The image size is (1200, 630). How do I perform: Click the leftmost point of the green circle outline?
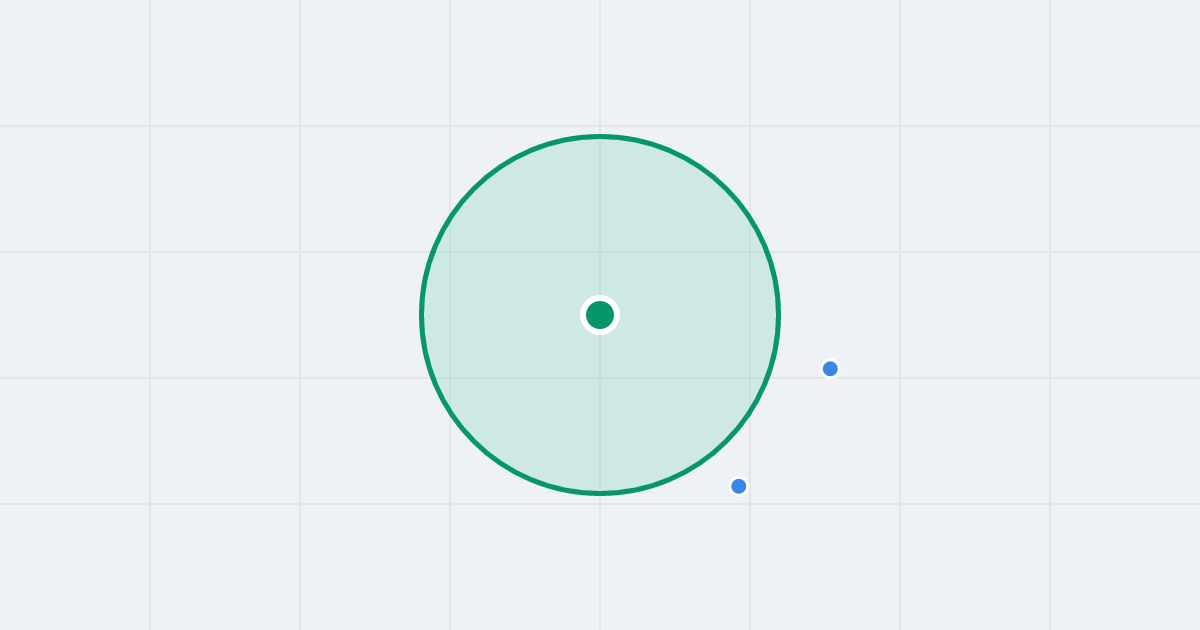(x=422, y=315)
